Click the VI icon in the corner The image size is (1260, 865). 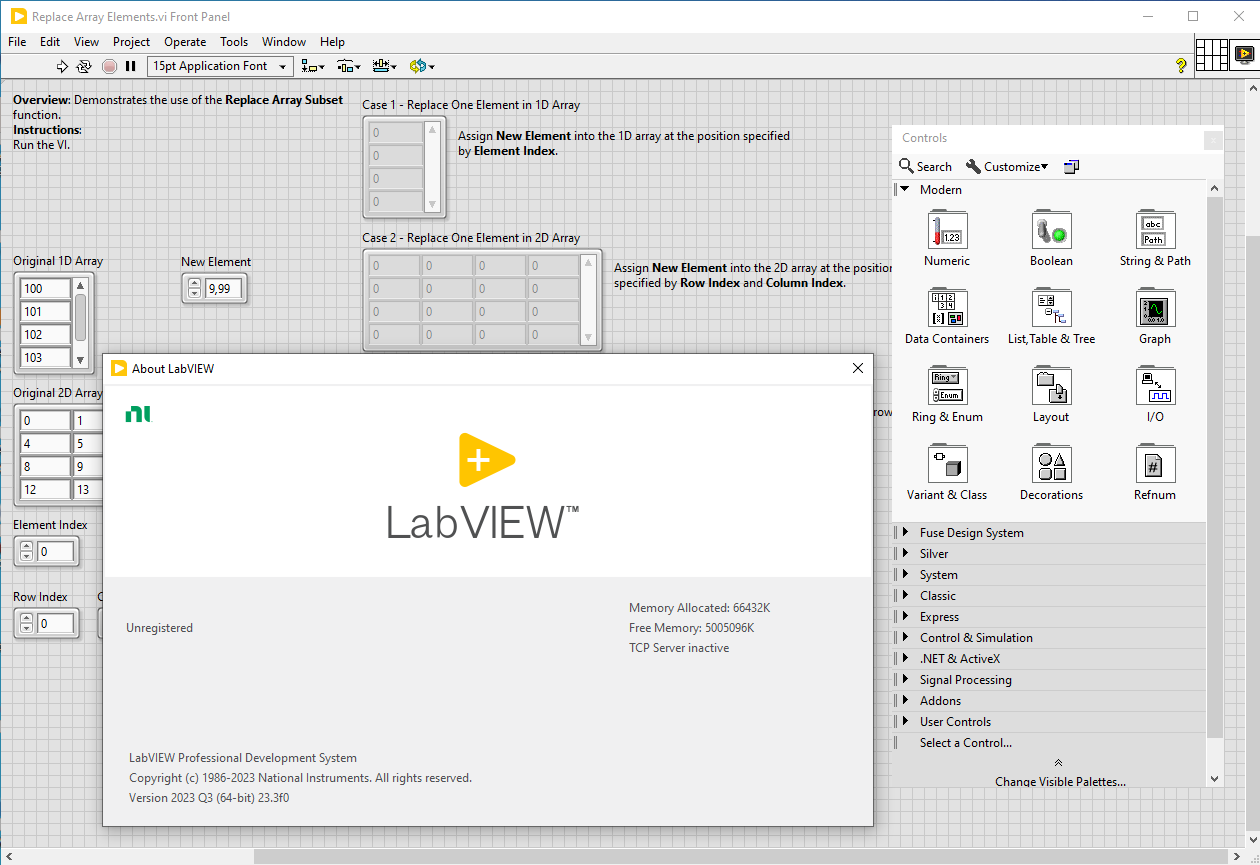tap(1244, 54)
